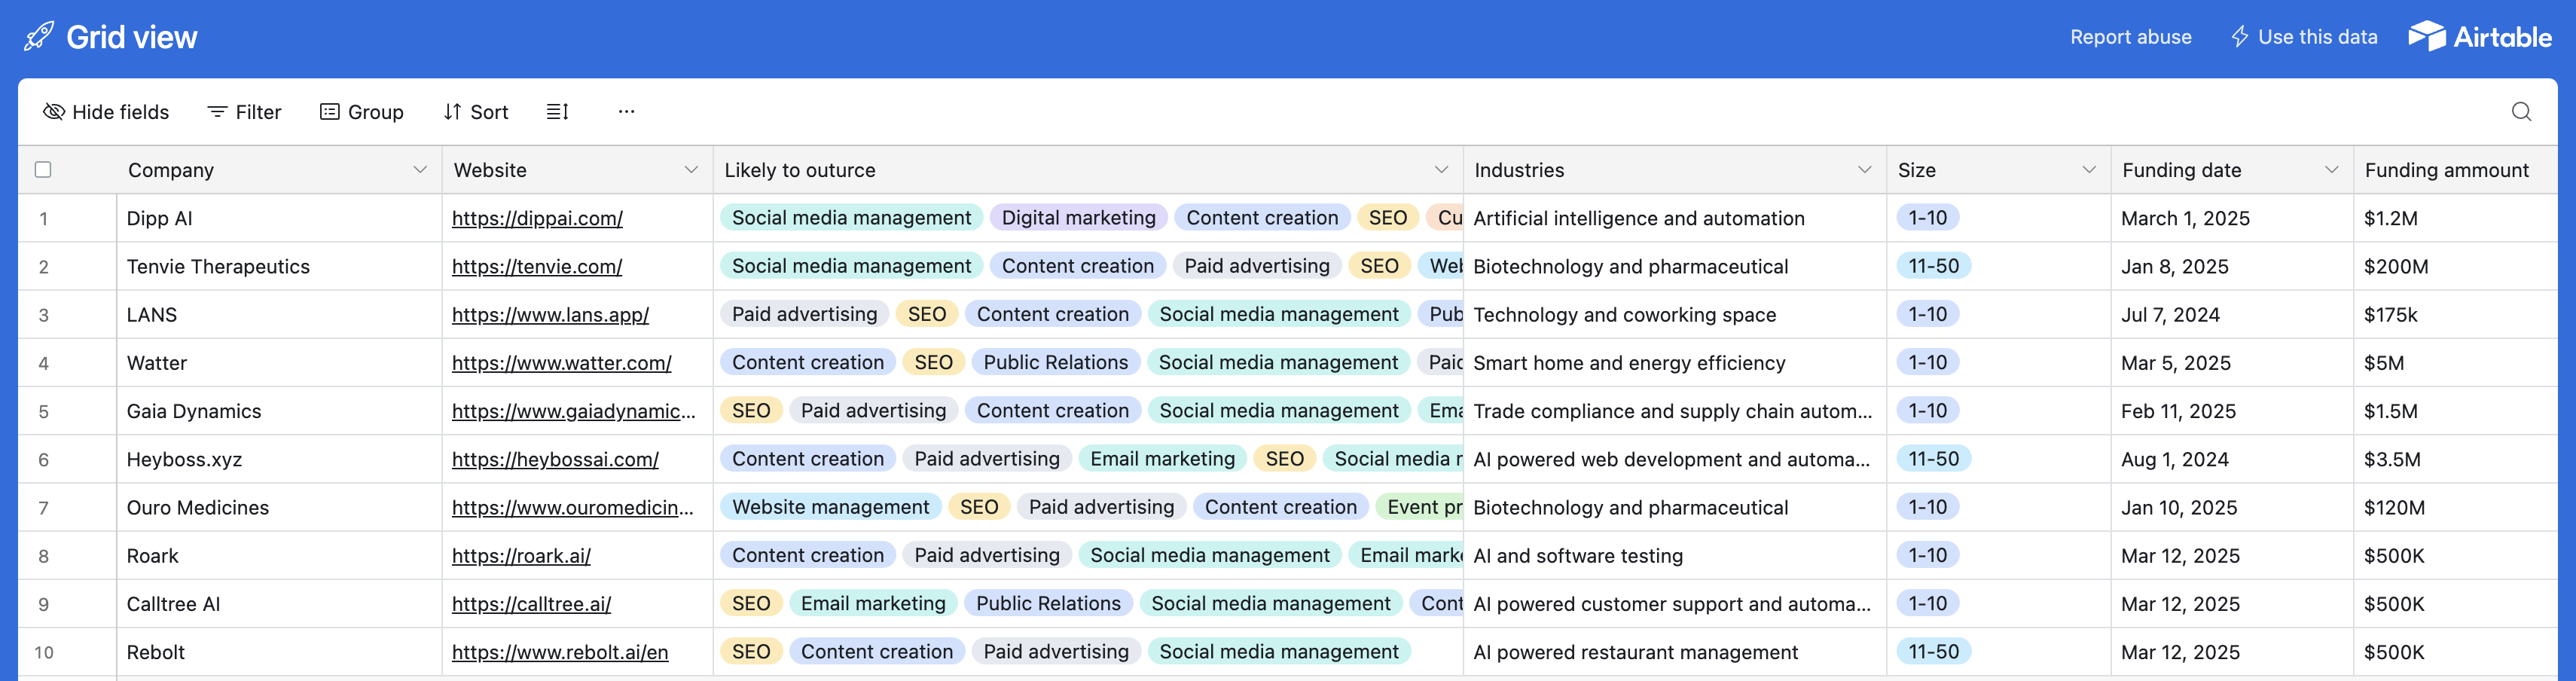Viewport: 2576px width, 681px height.
Task: Open the https://tenvie.com/ link
Action: [537, 267]
